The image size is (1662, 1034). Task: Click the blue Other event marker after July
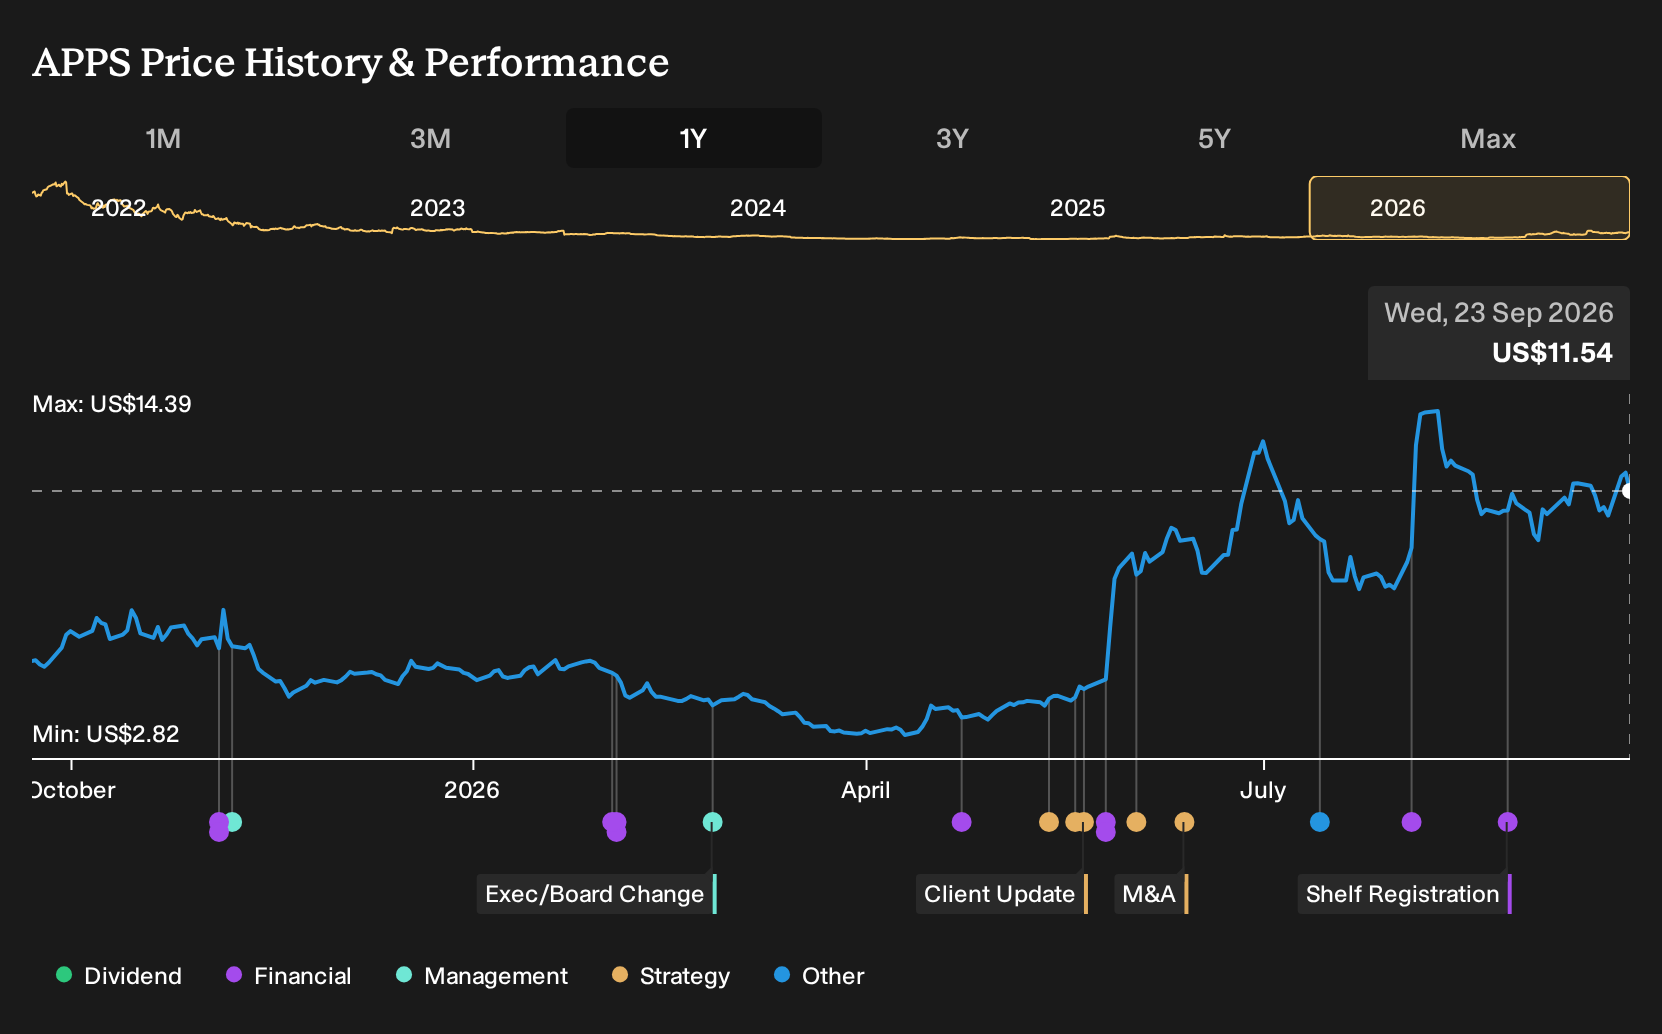1320,822
